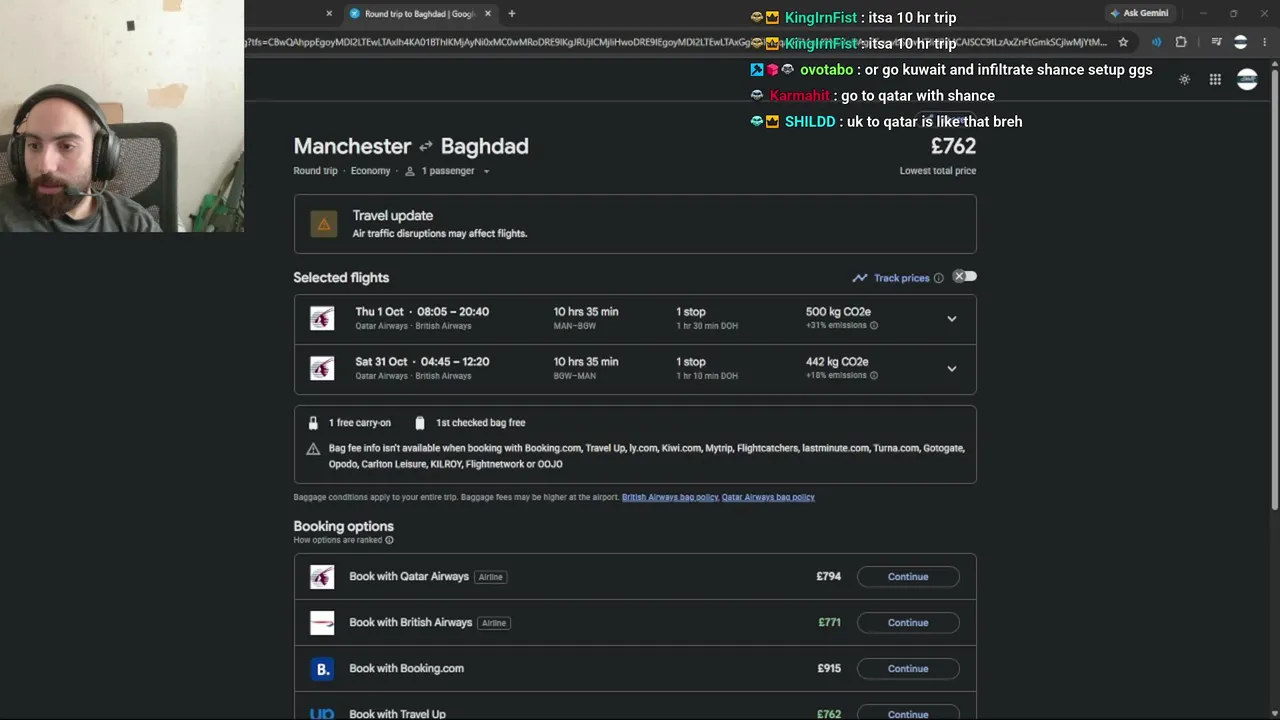Click the Ask Gemini button
Screen dimensions: 1280x720
(1138, 13)
